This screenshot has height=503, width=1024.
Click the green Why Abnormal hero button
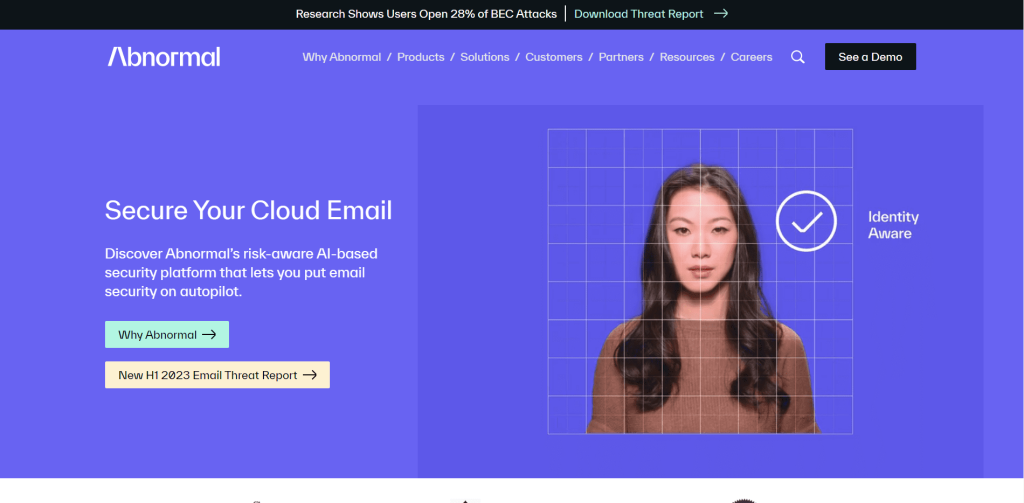tap(166, 335)
